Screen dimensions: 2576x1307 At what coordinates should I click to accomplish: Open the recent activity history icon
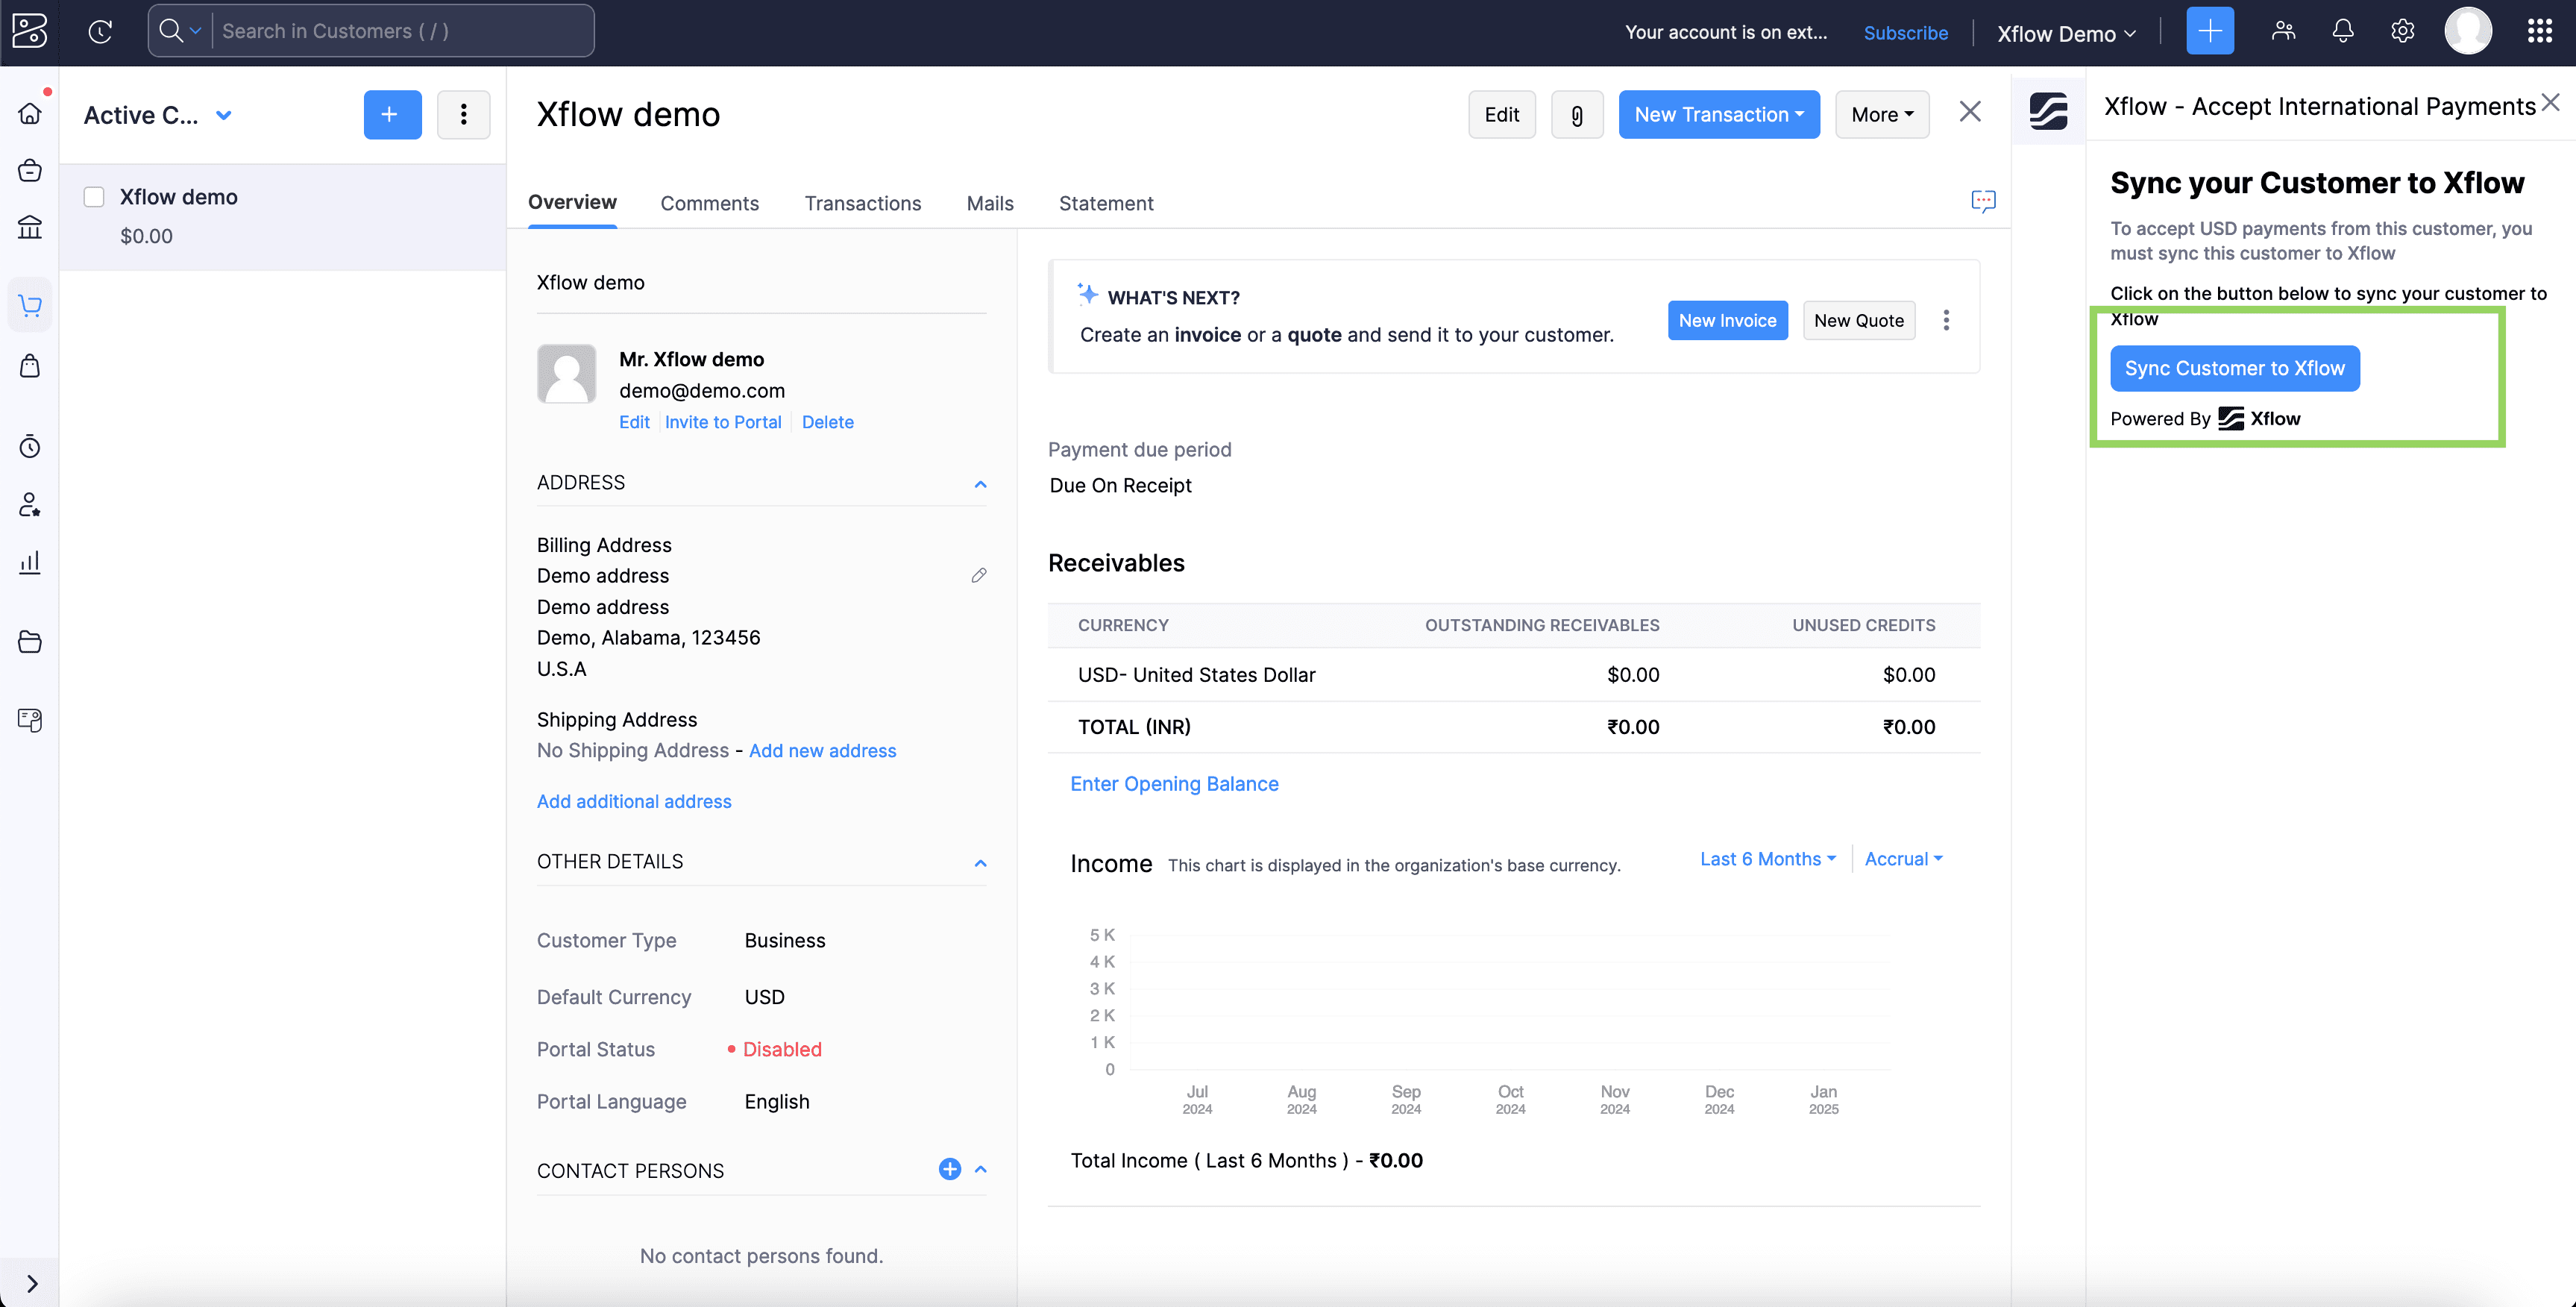tap(100, 32)
